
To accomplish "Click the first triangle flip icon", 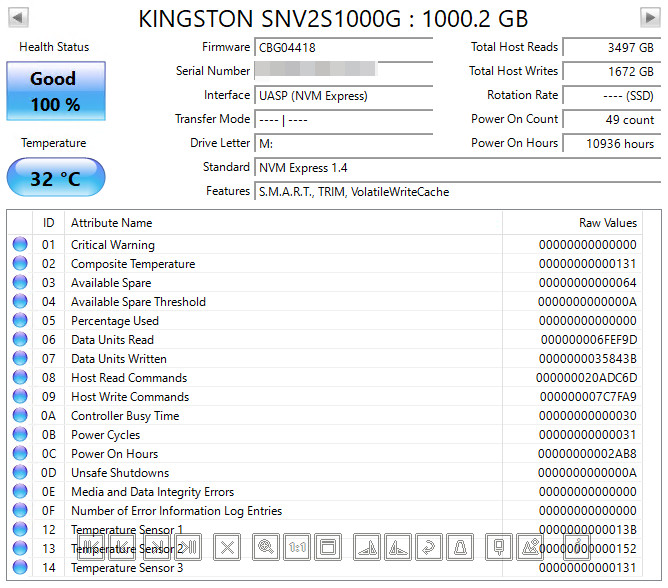I will (x=367, y=547).
